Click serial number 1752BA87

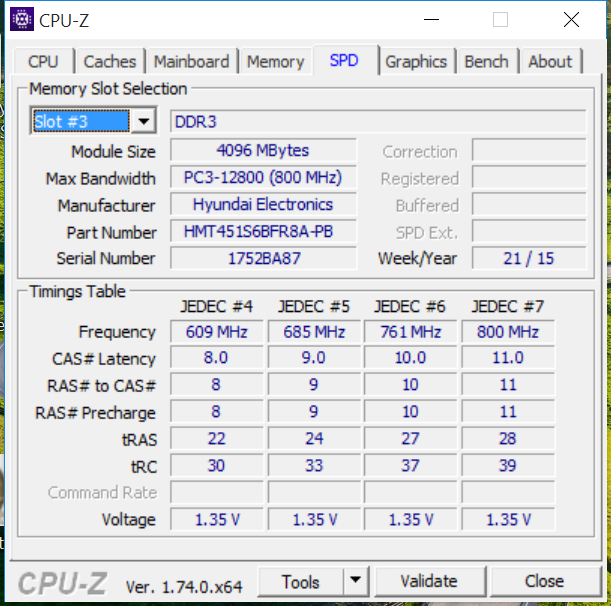coord(263,258)
